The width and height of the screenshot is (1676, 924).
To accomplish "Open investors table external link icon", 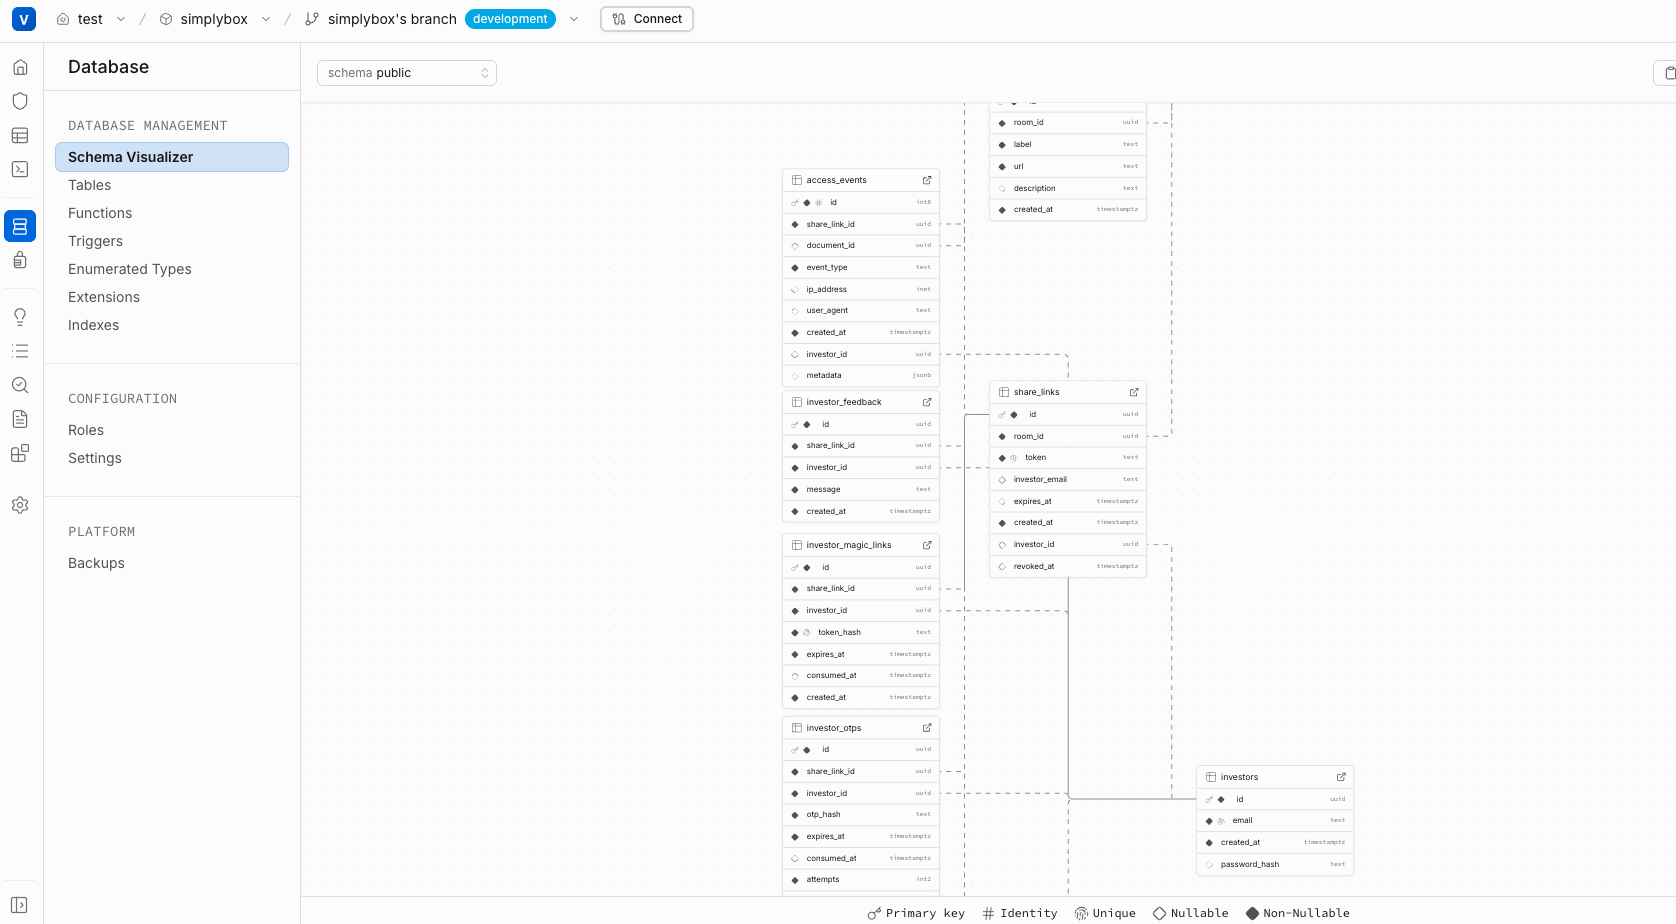I will point(1341,777).
